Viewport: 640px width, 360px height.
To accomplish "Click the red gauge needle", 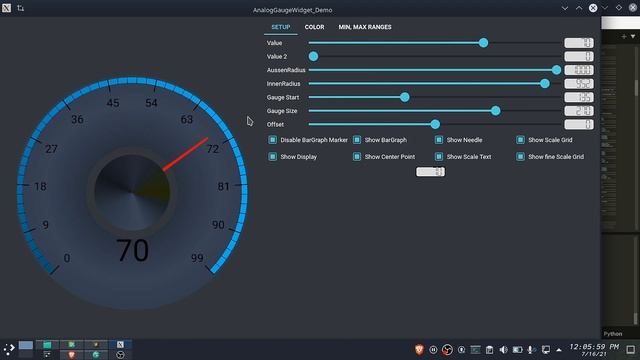I will tap(186, 154).
